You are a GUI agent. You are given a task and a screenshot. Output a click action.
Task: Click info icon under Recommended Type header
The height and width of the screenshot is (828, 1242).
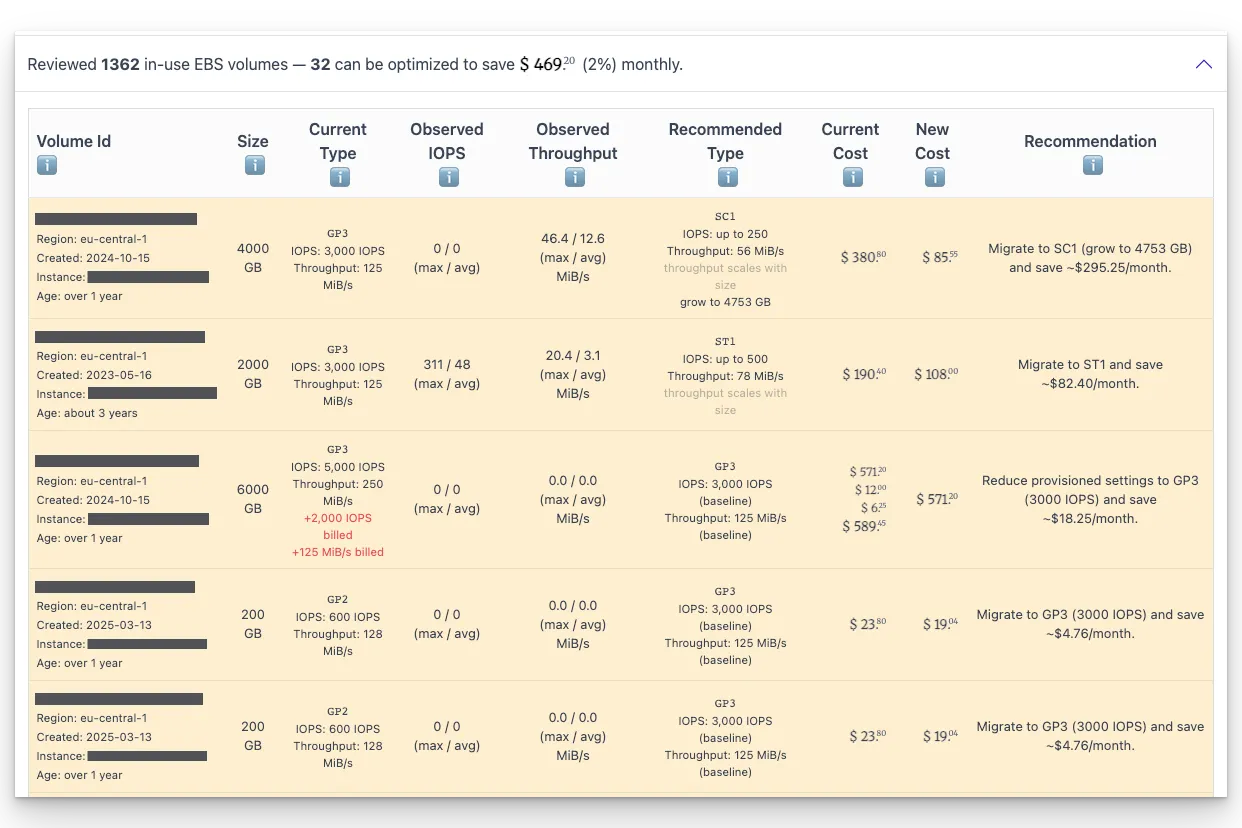727,177
